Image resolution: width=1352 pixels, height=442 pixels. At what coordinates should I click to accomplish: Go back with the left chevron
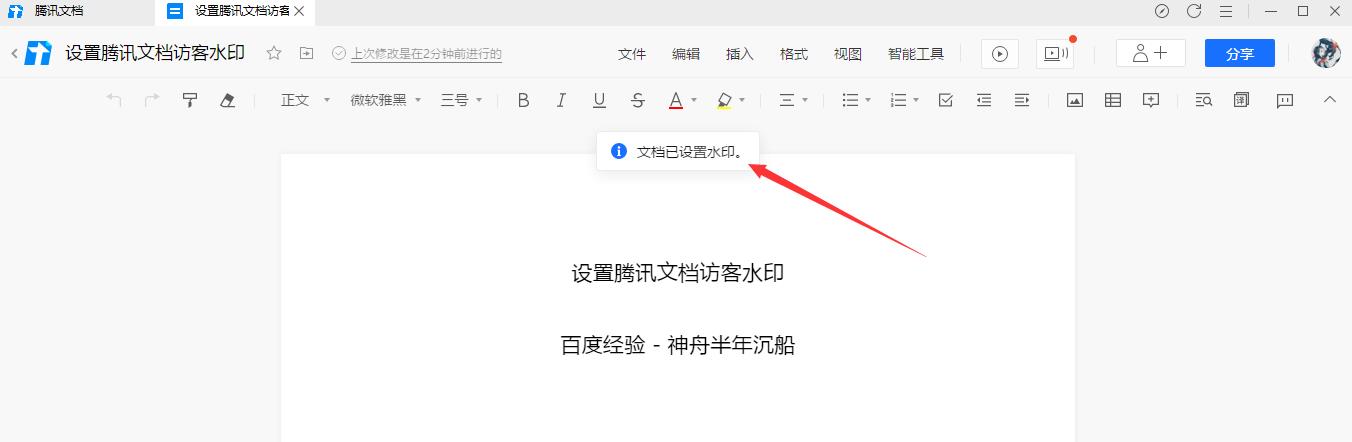point(14,54)
